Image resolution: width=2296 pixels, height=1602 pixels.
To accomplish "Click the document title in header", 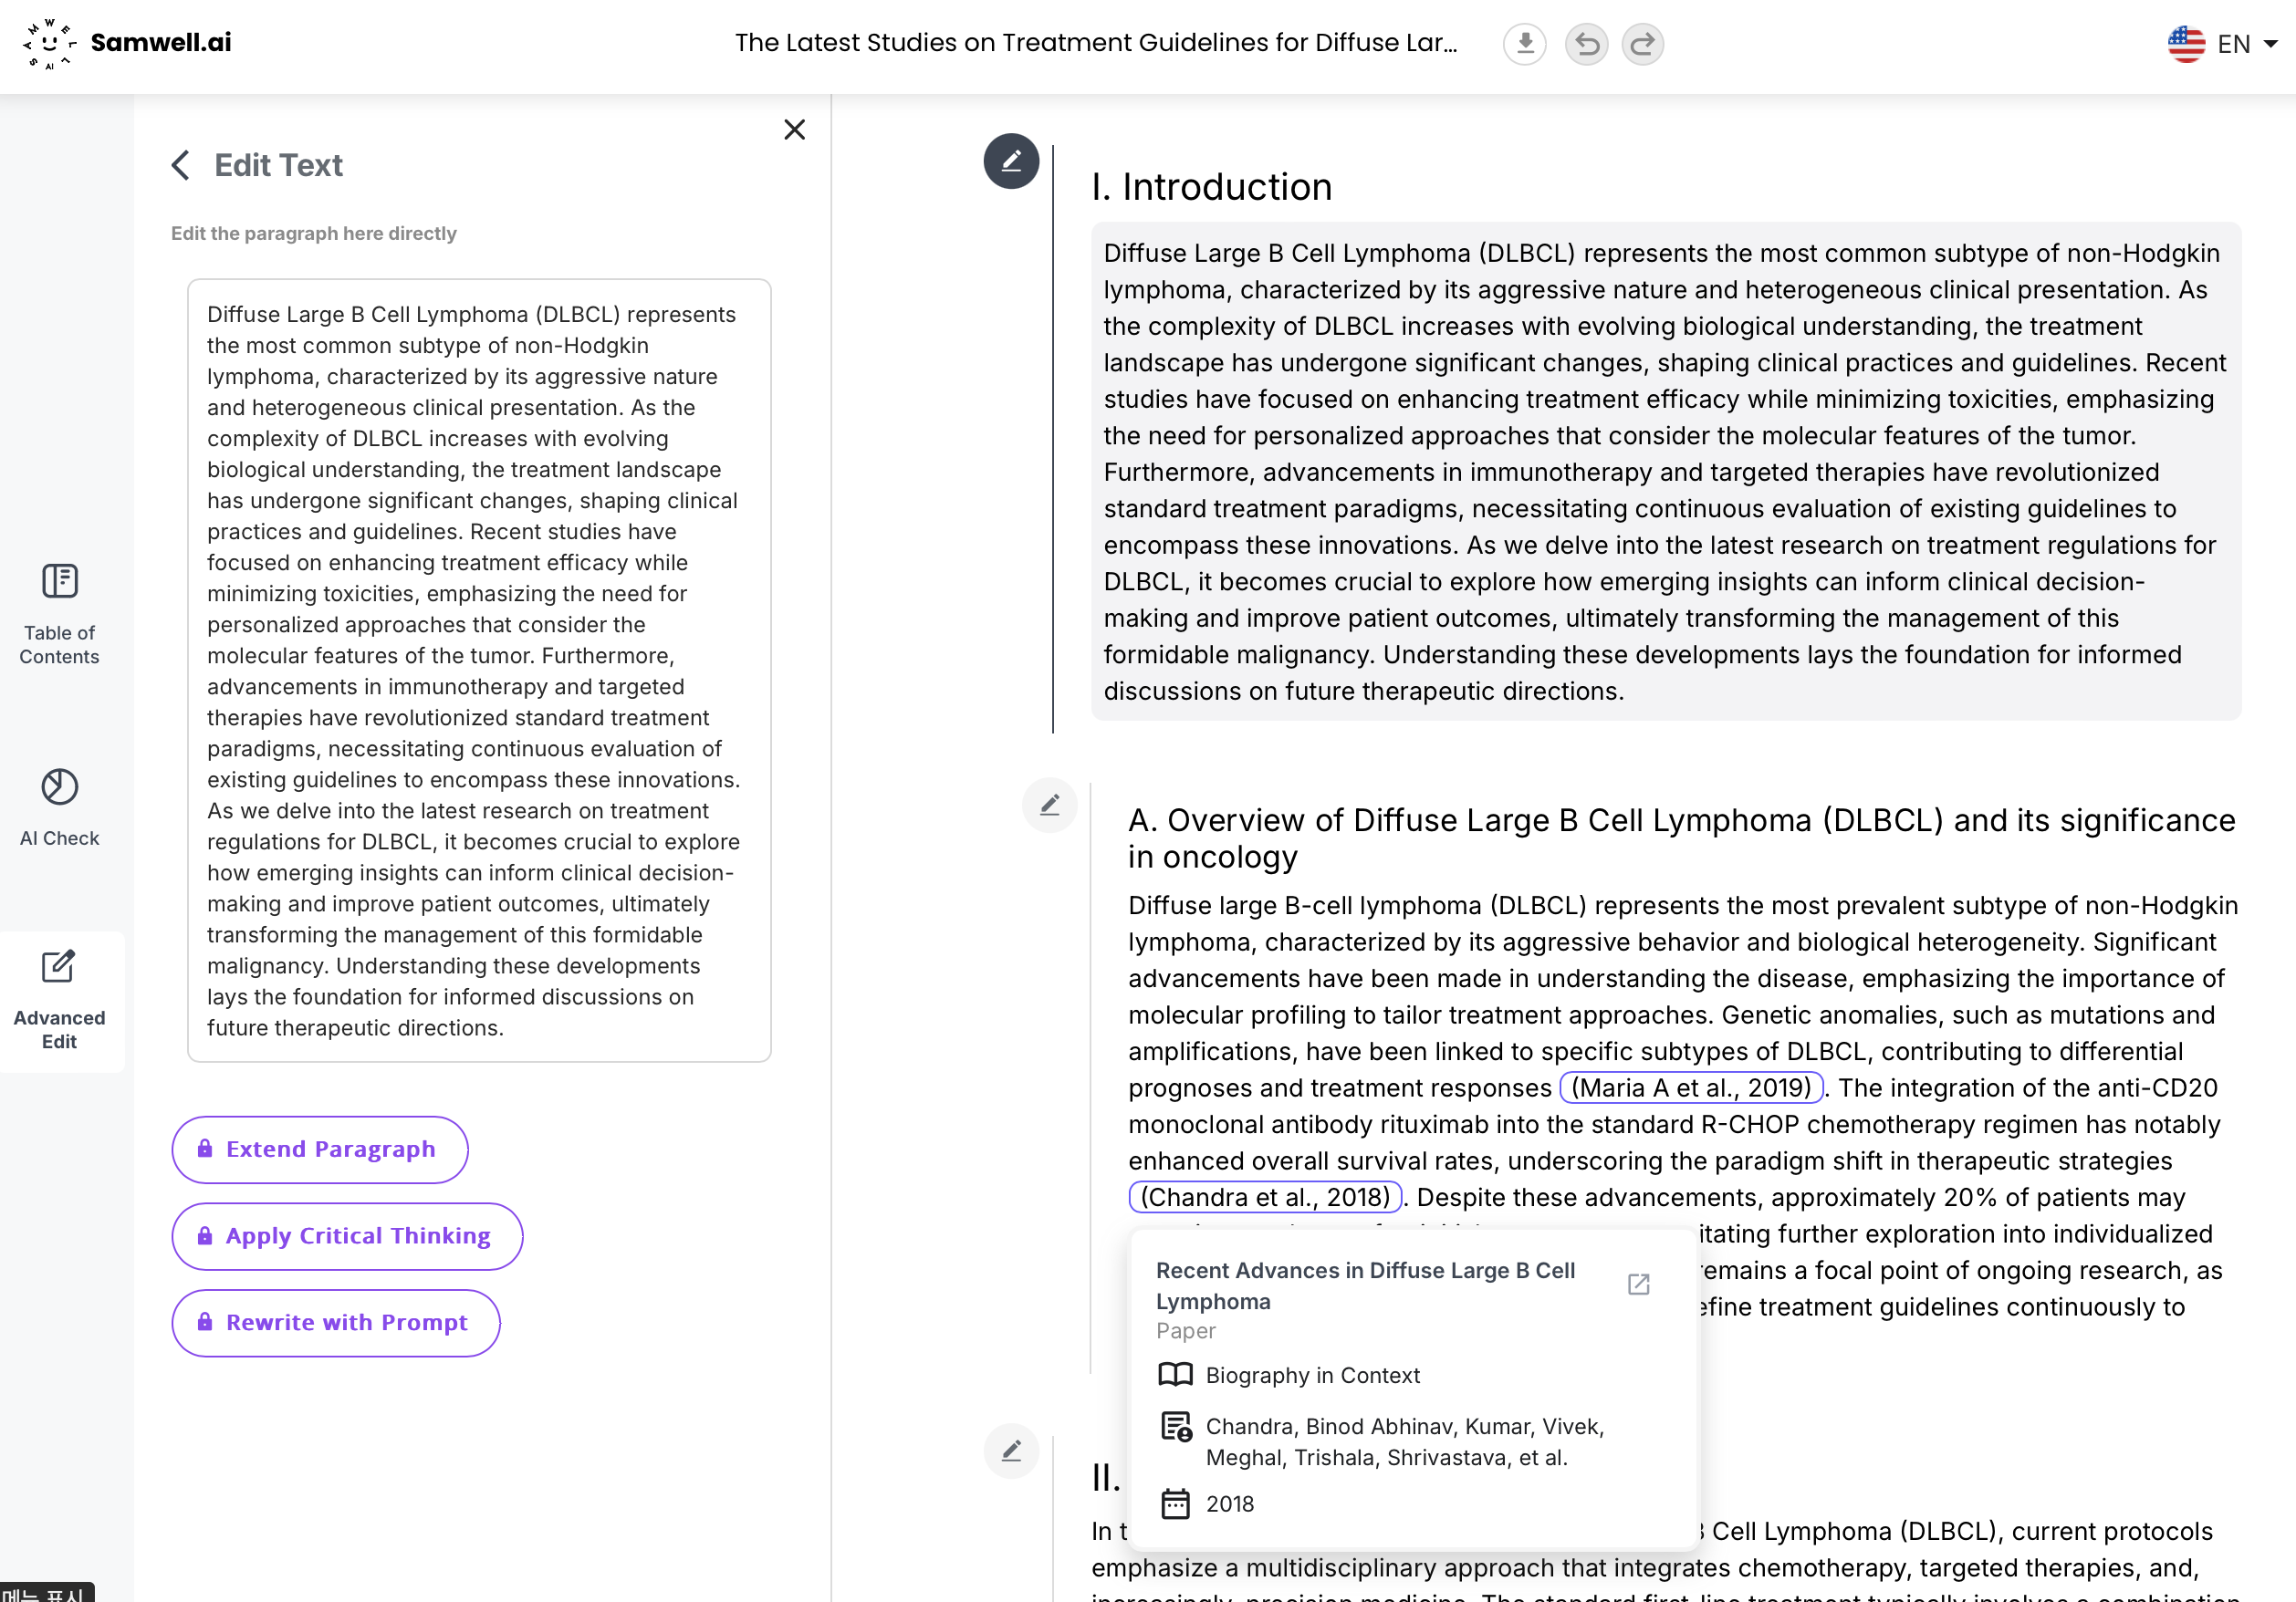I will [1096, 43].
